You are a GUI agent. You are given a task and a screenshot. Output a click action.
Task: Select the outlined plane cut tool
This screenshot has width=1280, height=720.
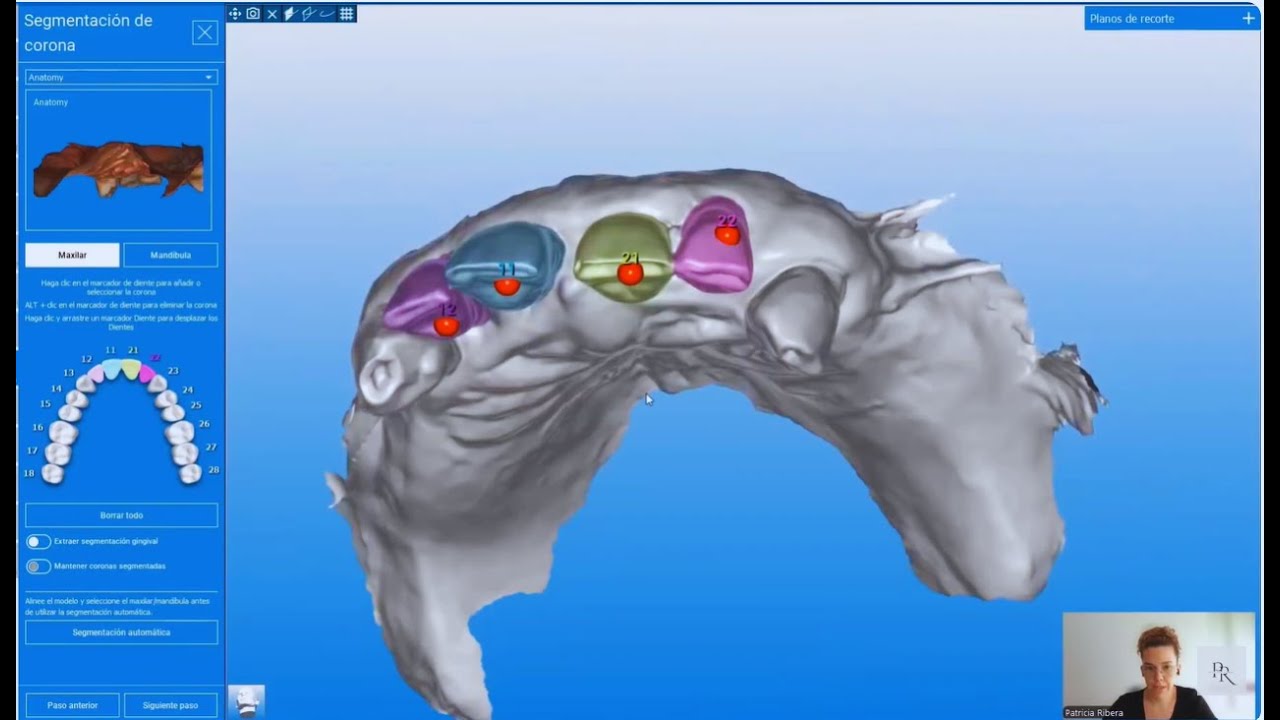tap(308, 14)
